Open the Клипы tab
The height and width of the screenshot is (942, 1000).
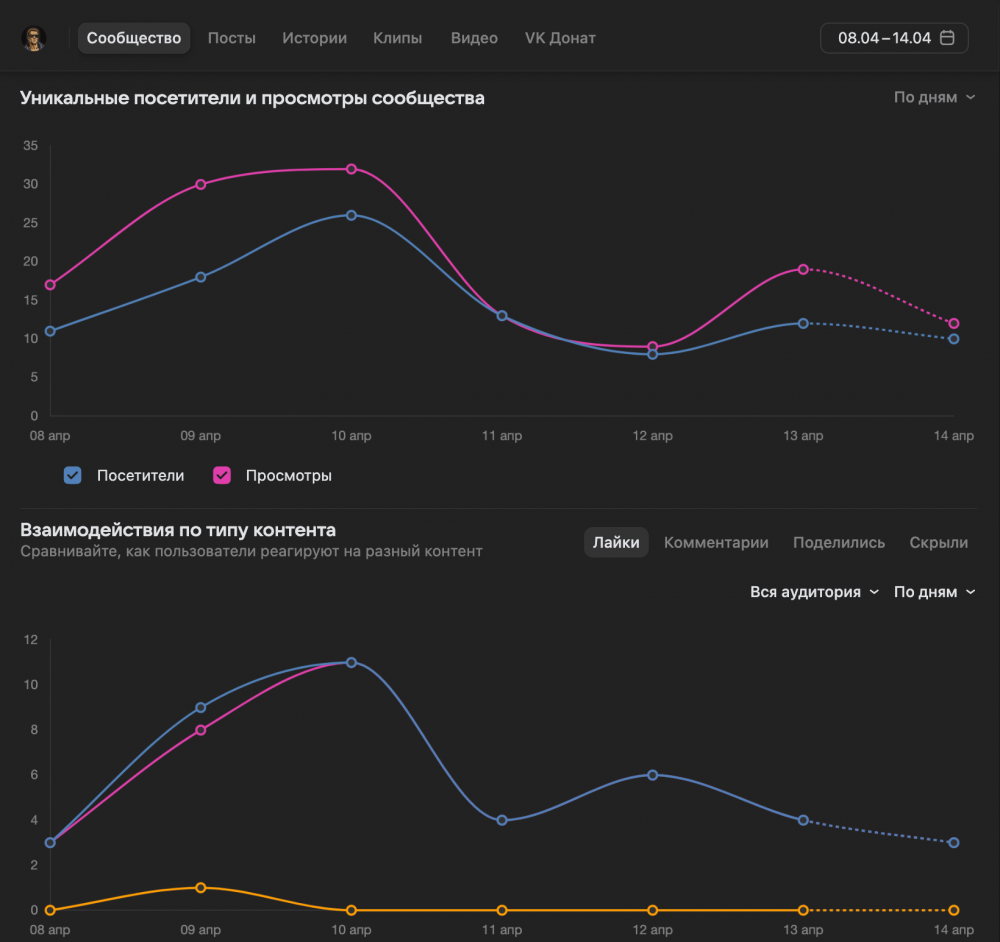[397, 38]
